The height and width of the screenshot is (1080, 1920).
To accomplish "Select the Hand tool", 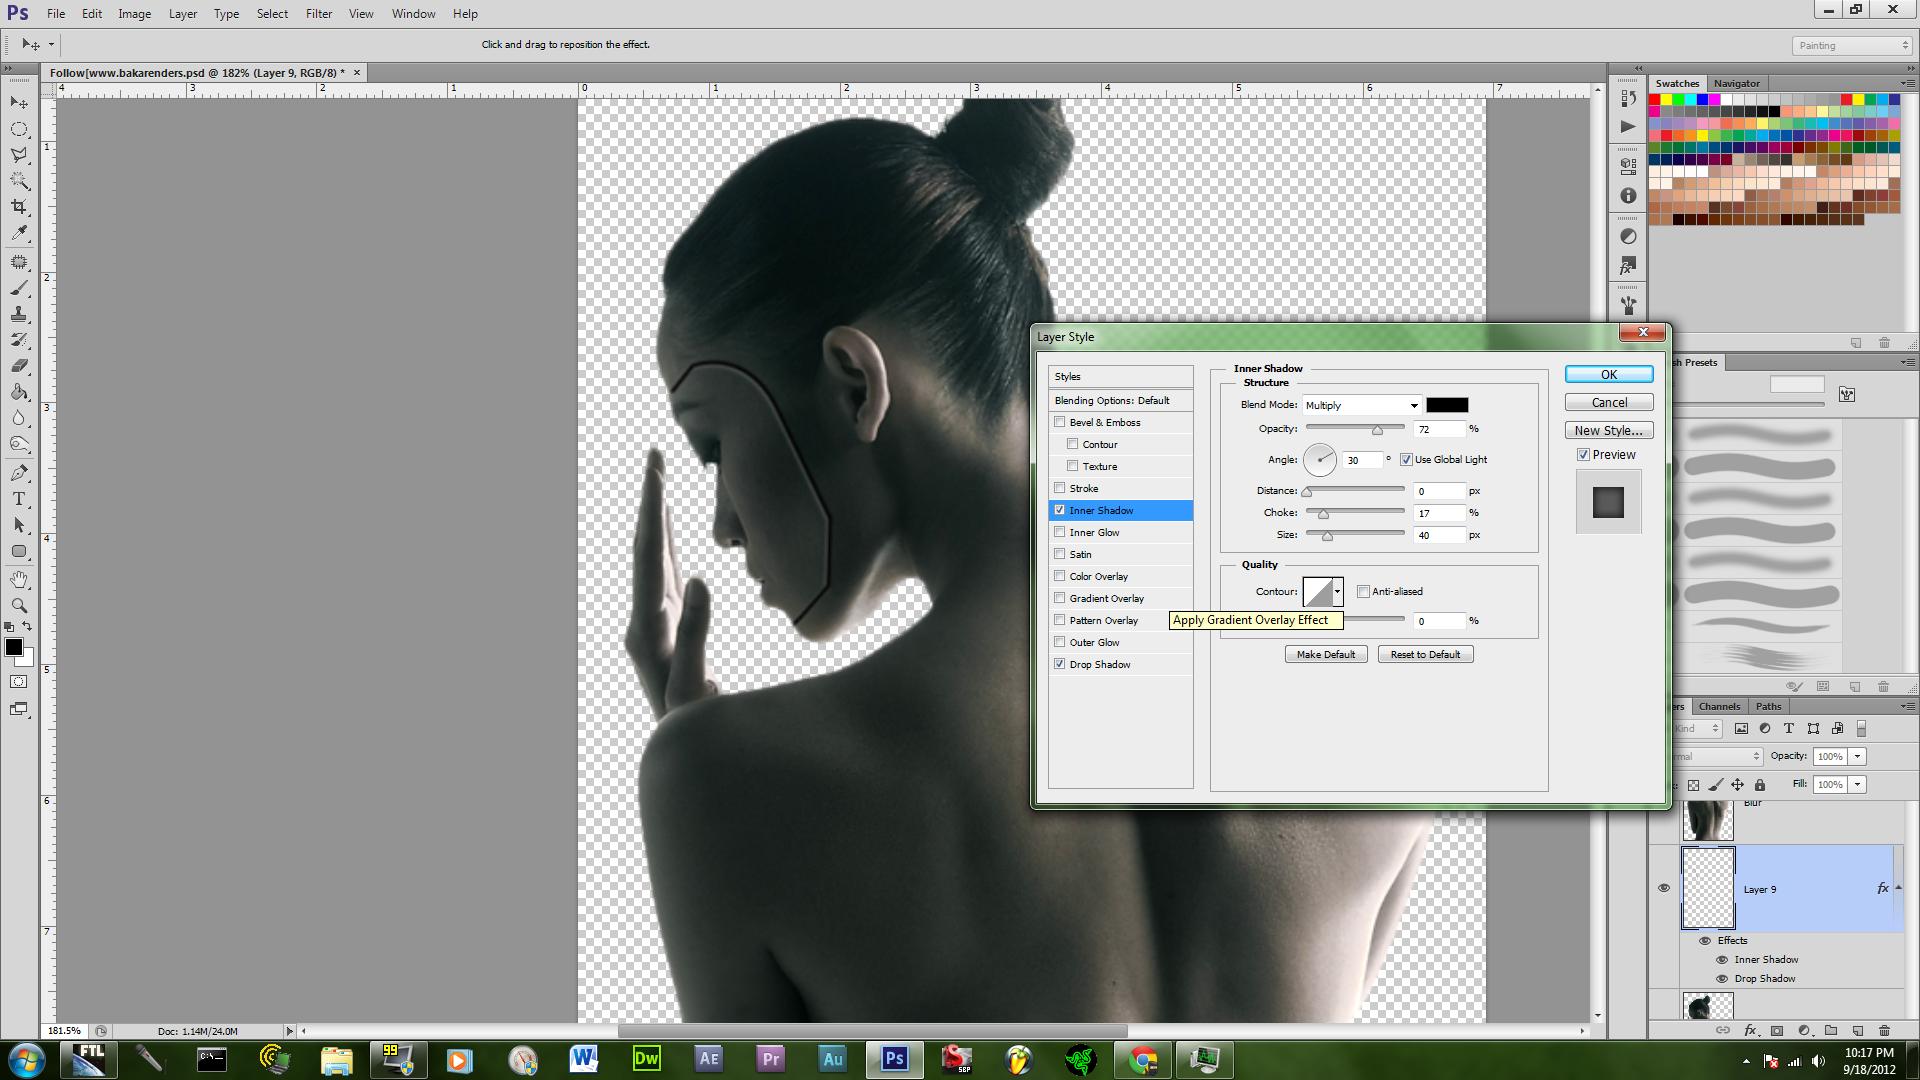I will (x=19, y=580).
